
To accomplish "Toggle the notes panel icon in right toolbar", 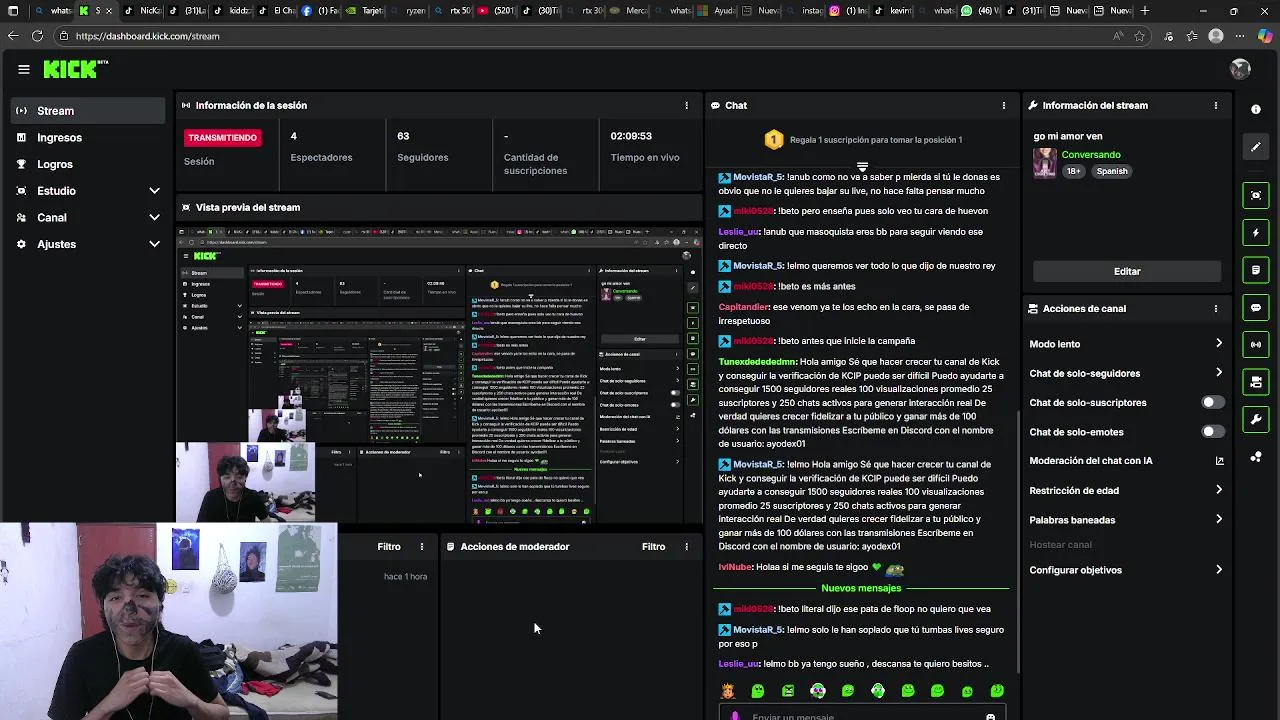I will coord(1256,270).
